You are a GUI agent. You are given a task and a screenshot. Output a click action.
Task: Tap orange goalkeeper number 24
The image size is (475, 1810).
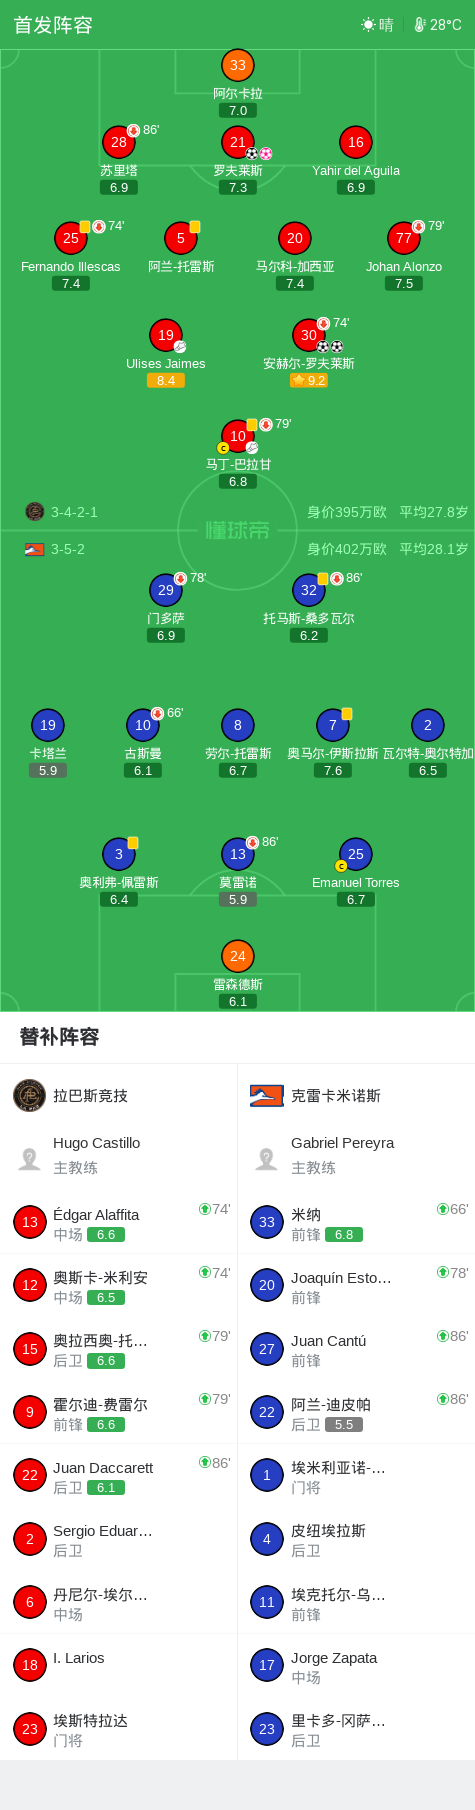click(238, 956)
